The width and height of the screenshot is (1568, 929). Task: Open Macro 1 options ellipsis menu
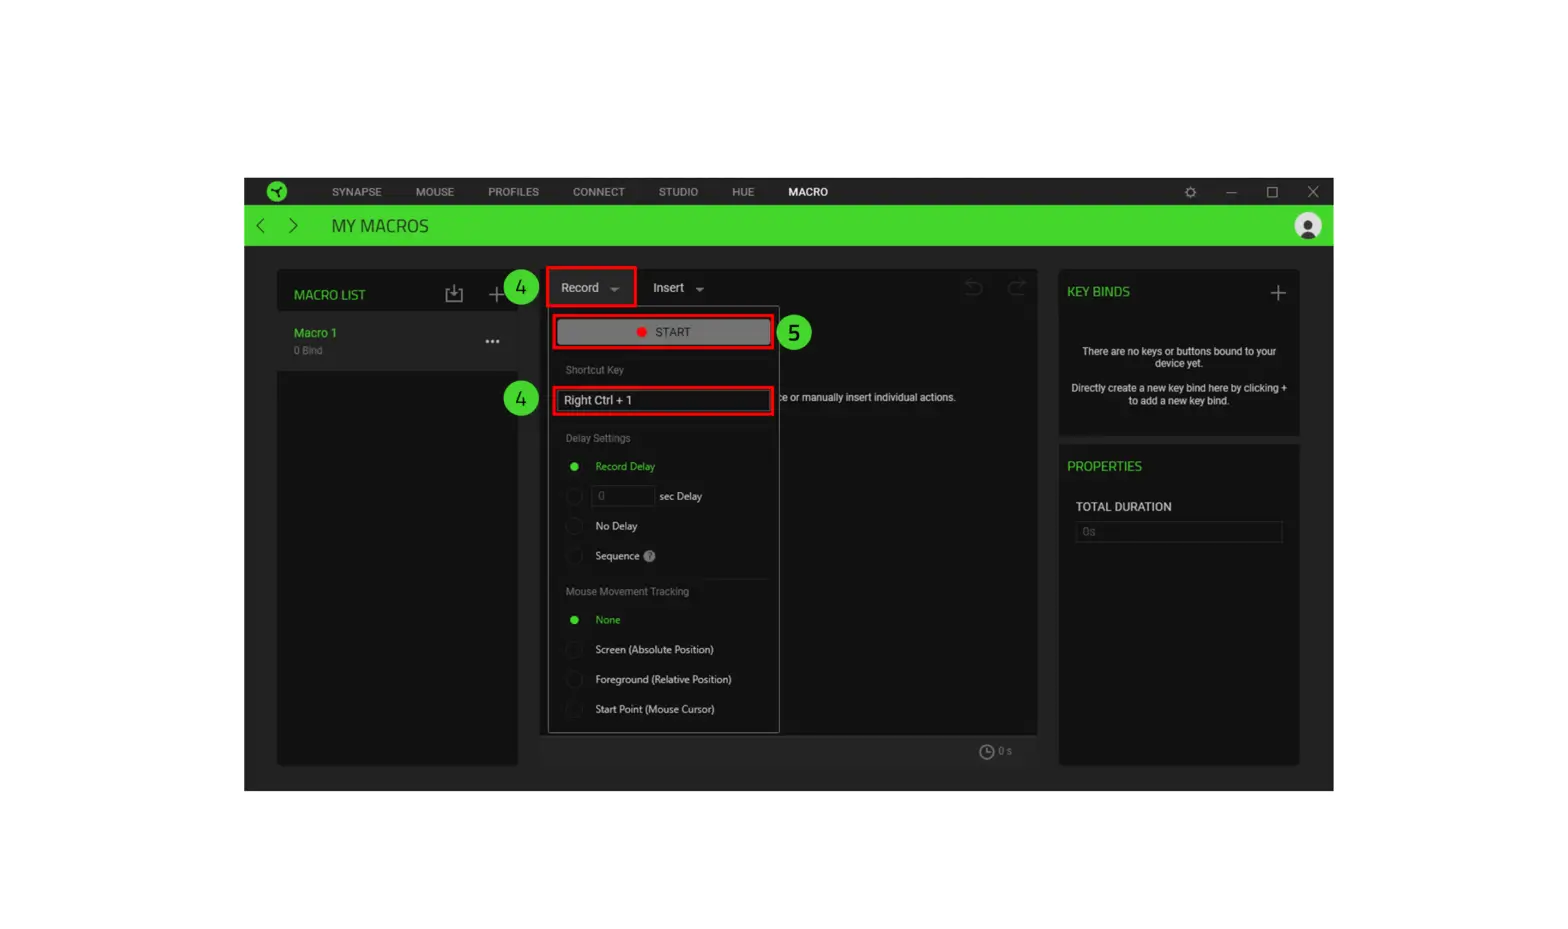click(492, 341)
